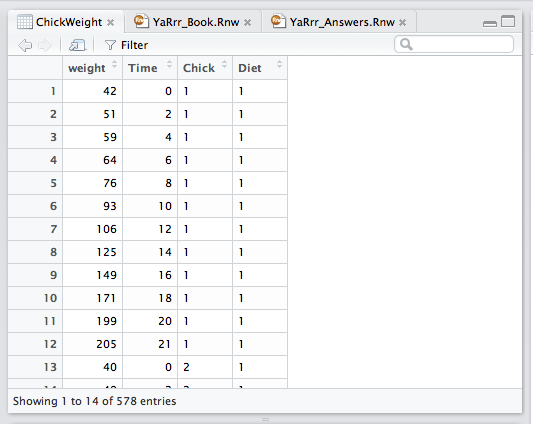Click Time cell with value 20
The height and width of the screenshot is (424, 533).
pyautogui.click(x=150, y=321)
